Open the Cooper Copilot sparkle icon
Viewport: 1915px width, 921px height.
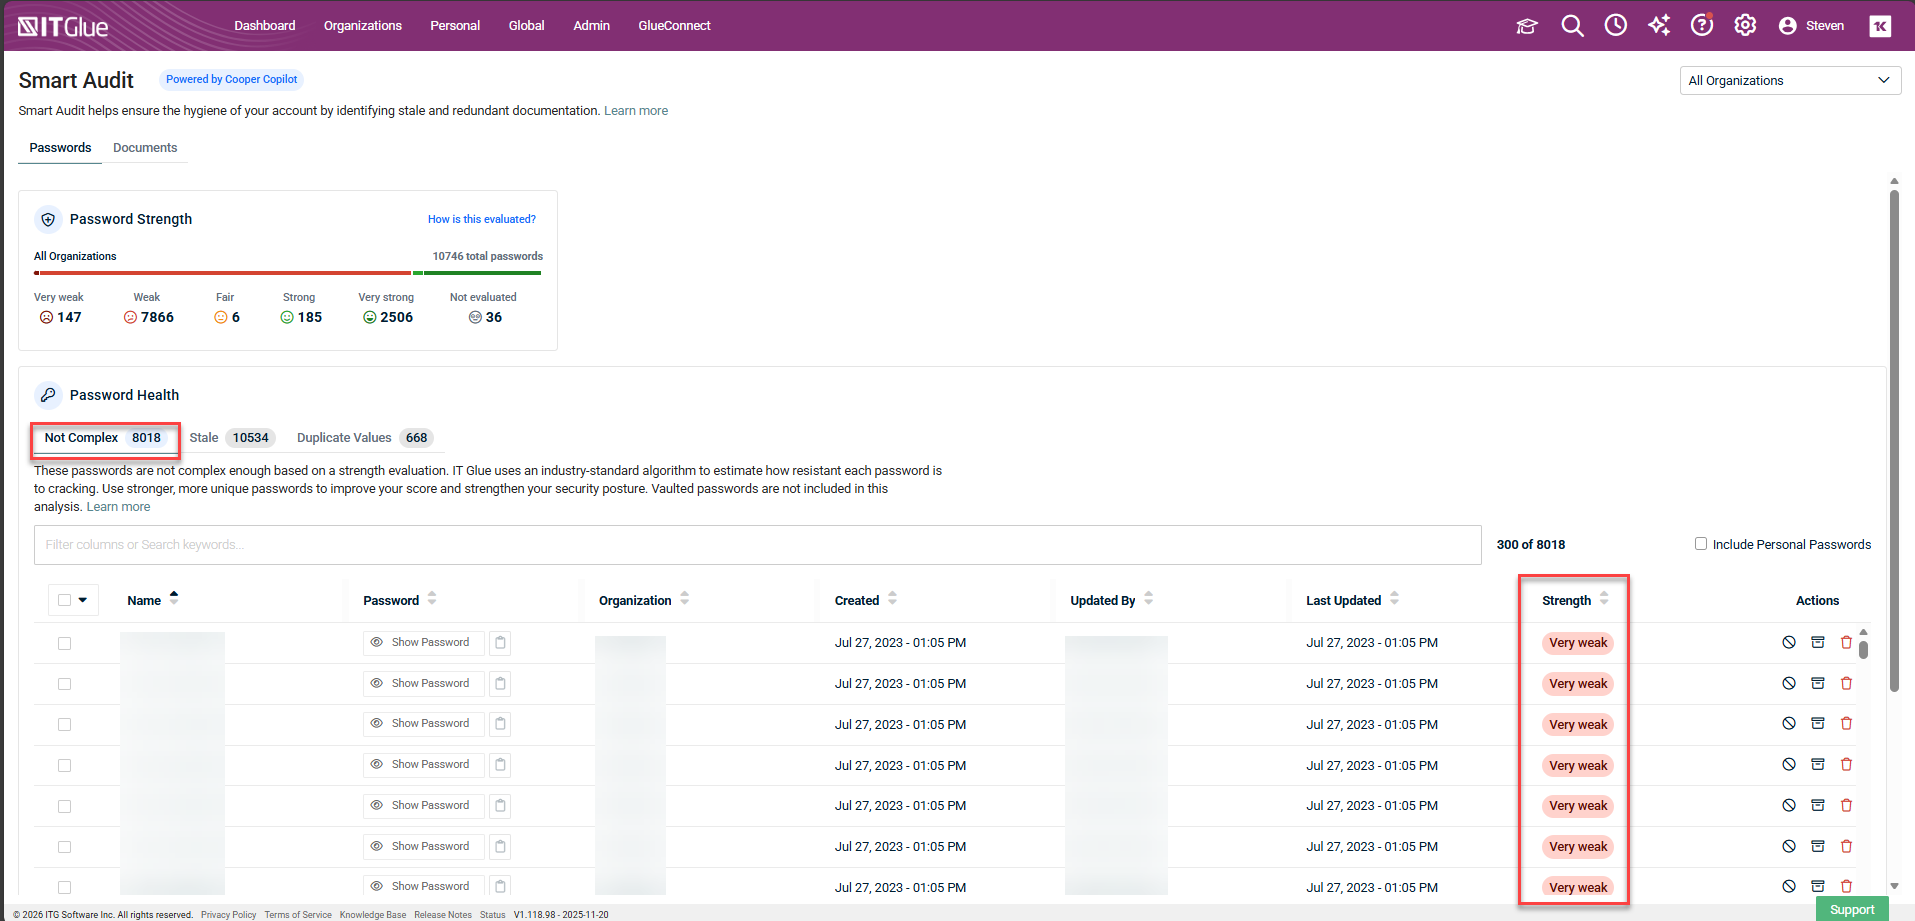1659,26
